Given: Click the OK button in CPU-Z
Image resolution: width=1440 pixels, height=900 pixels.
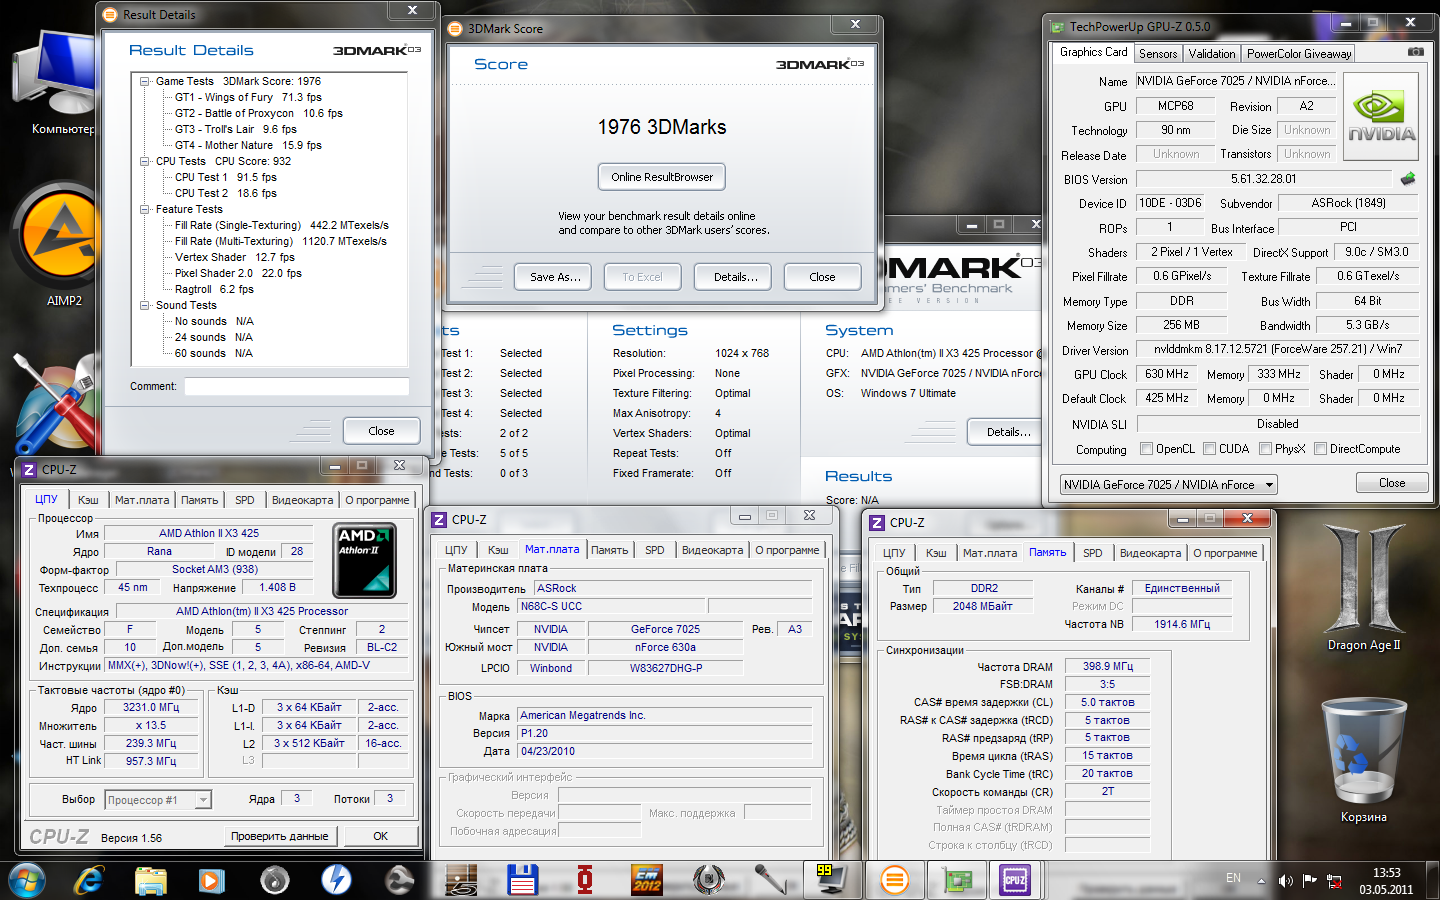Looking at the screenshot, I should (x=380, y=836).
